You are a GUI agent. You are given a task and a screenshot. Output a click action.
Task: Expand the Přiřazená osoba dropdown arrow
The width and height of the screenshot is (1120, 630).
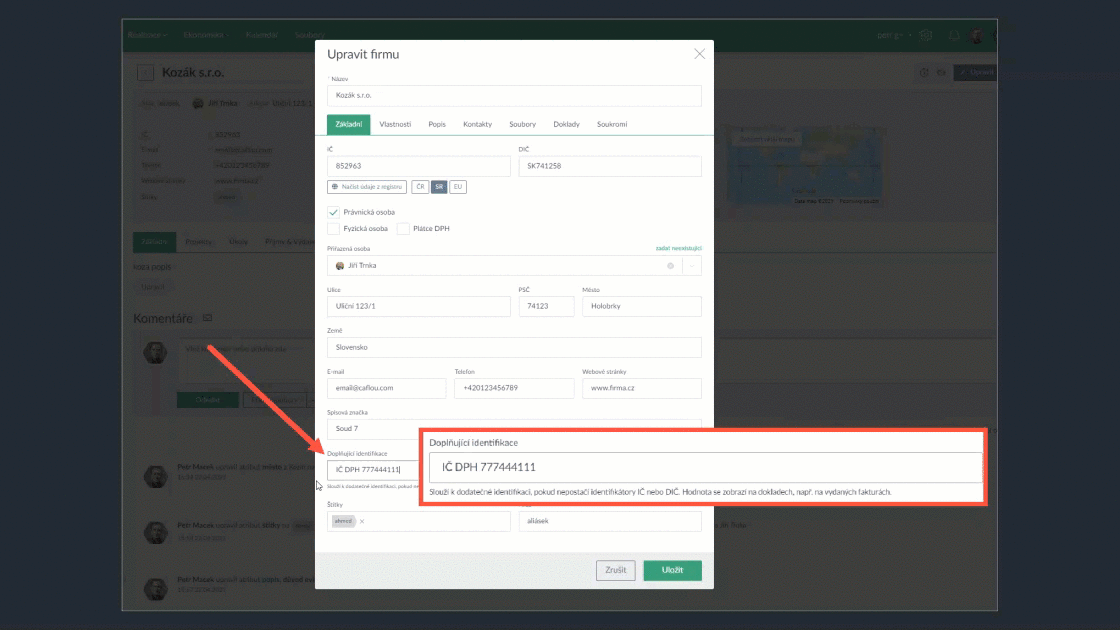click(x=692, y=266)
